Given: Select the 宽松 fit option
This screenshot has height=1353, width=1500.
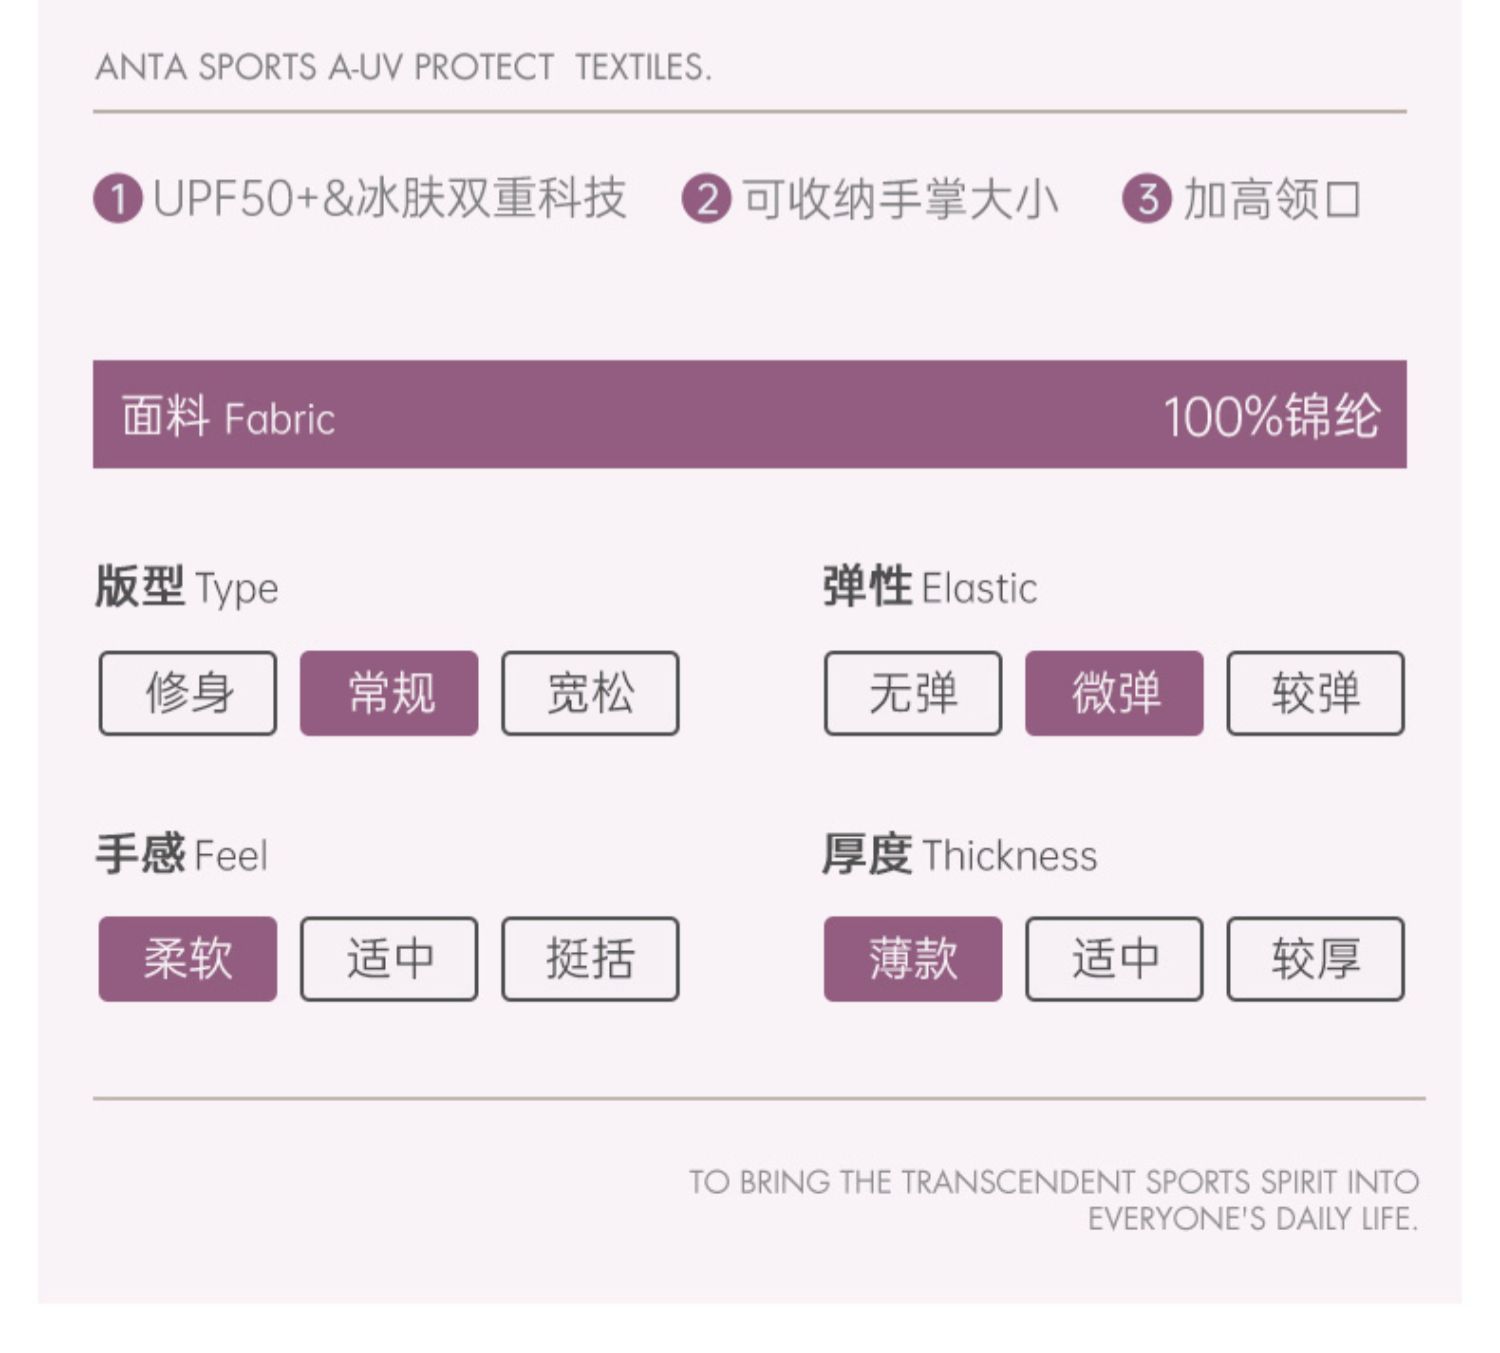Looking at the screenshot, I should click(x=590, y=693).
